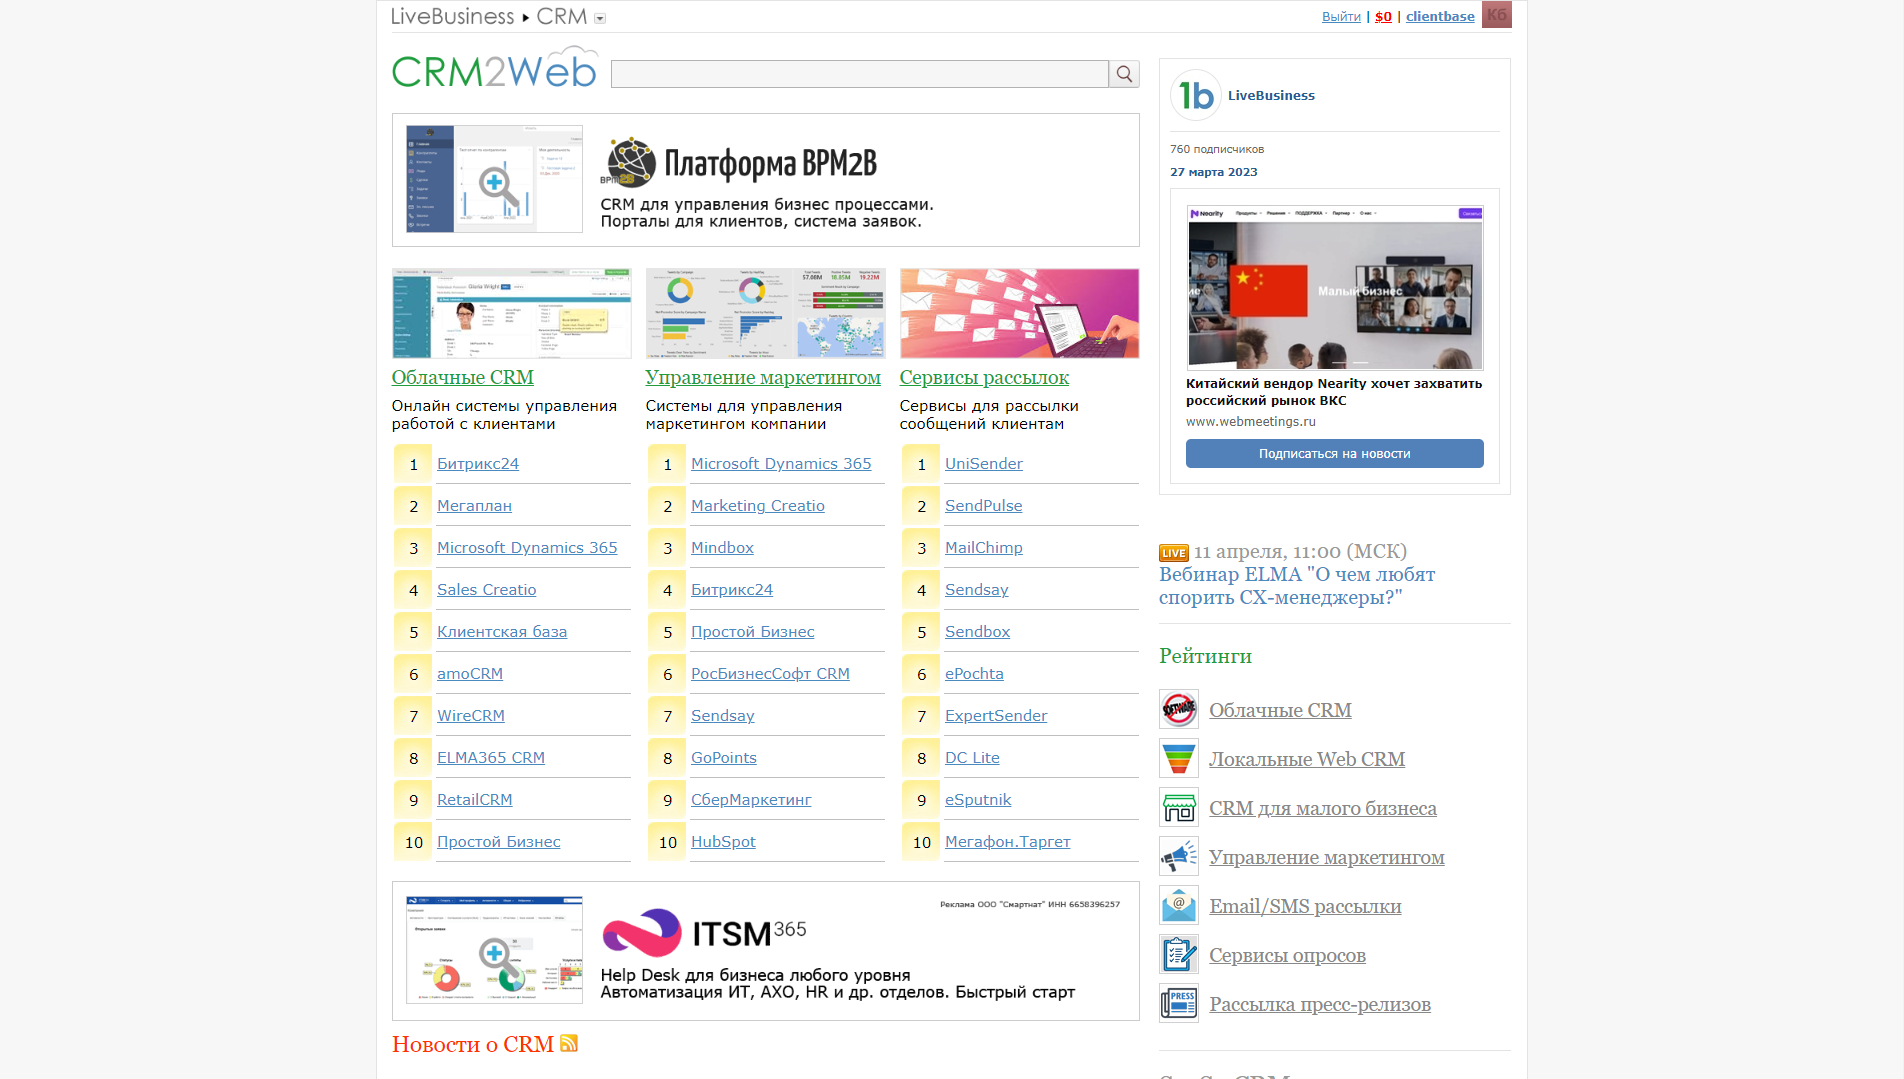
Task: Click the megaphone icon for Управление маркетингом
Action: pos(1179,857)
